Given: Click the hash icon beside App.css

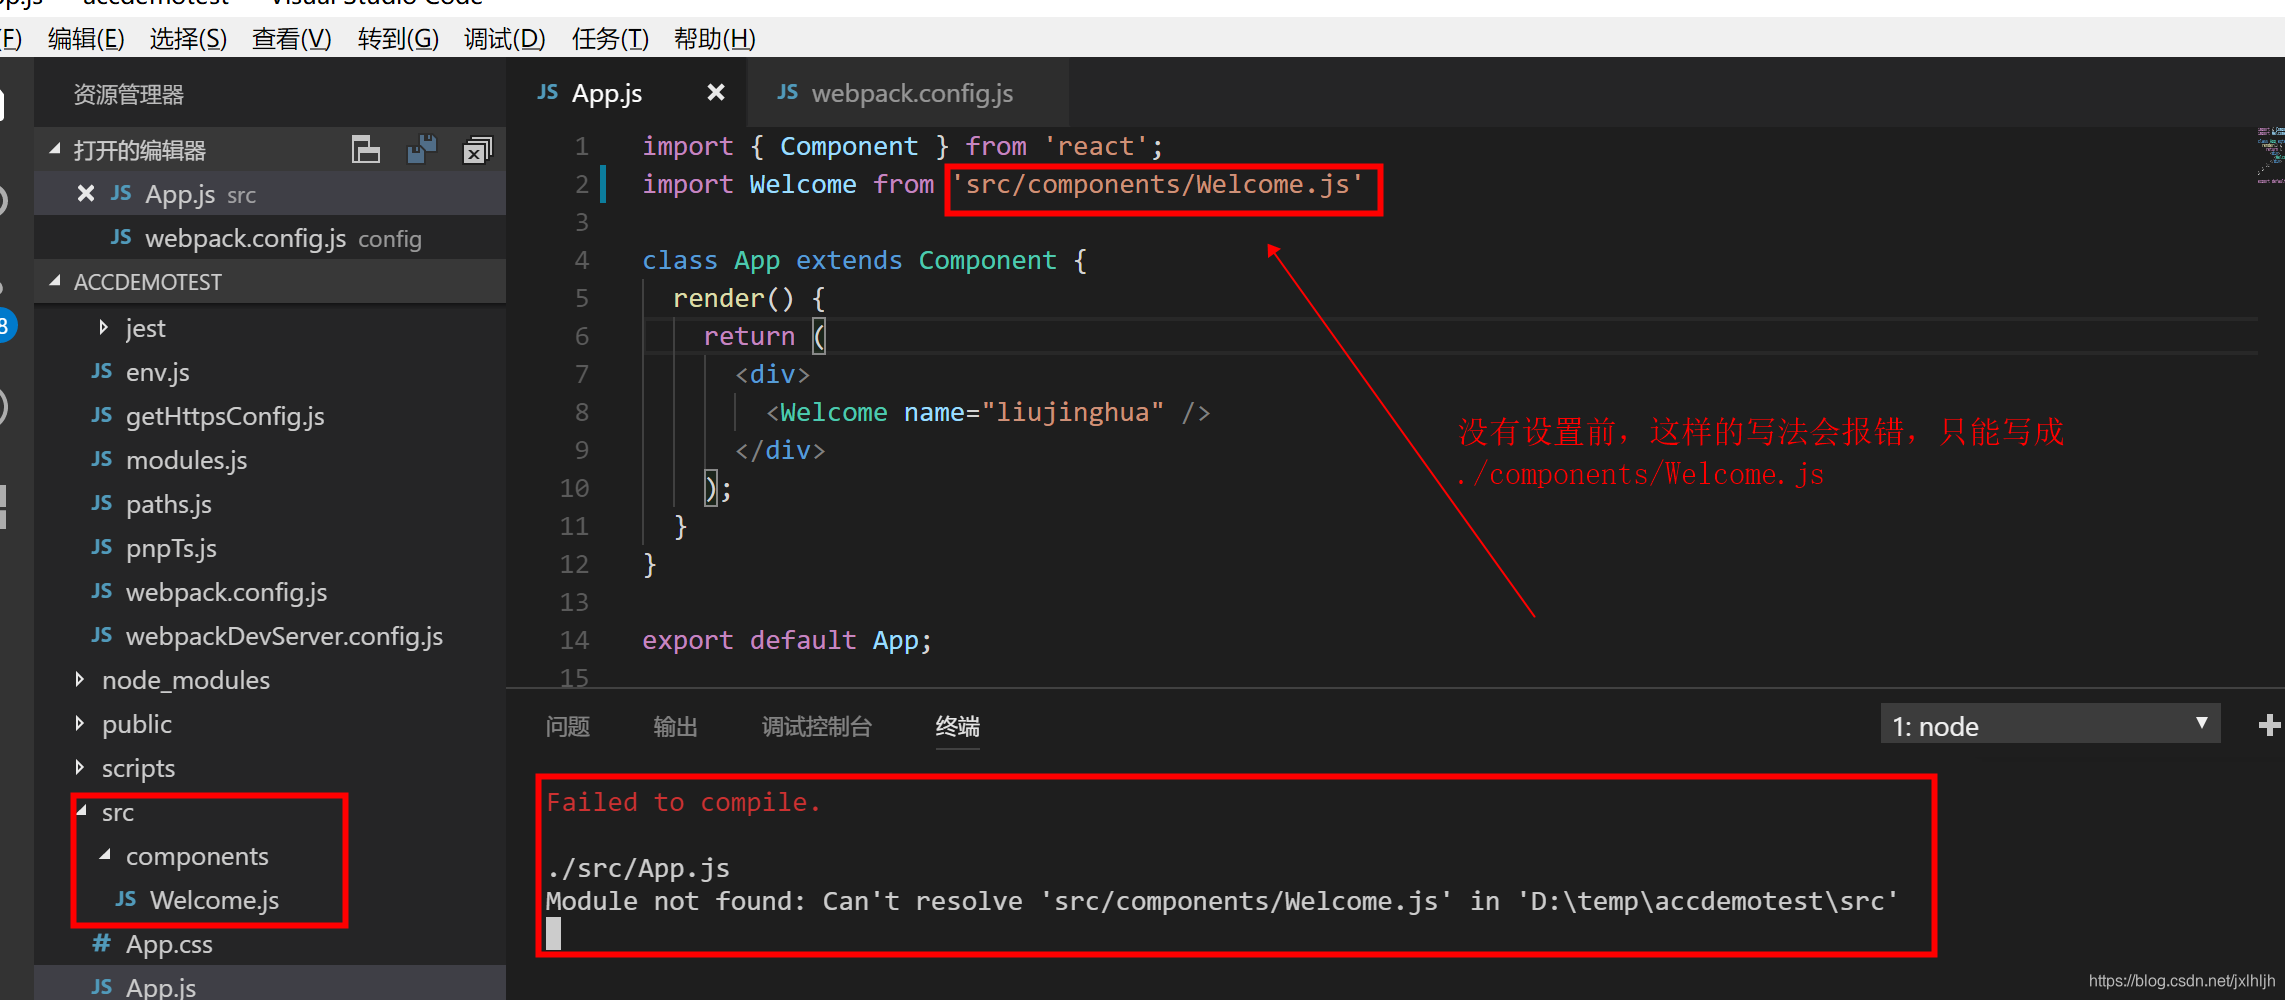Looking at the screenshot, I should tap(101, 943).
